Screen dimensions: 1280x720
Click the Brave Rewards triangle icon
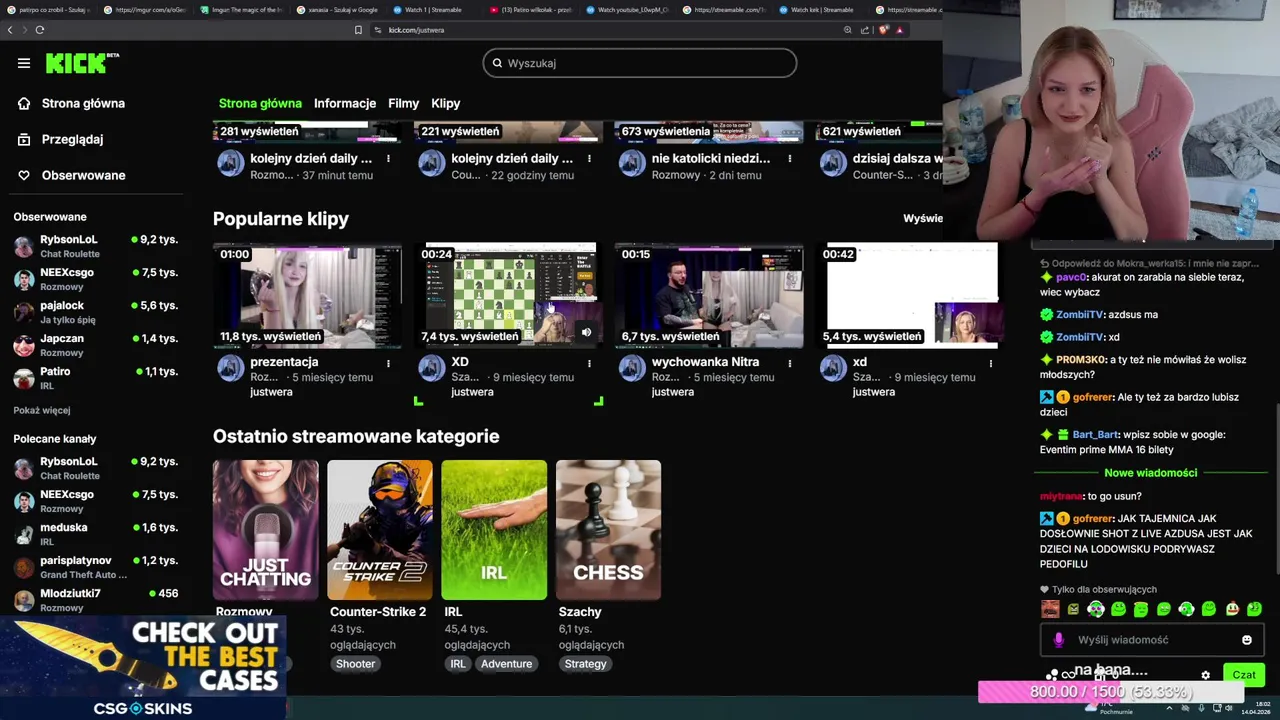point(899,30)
